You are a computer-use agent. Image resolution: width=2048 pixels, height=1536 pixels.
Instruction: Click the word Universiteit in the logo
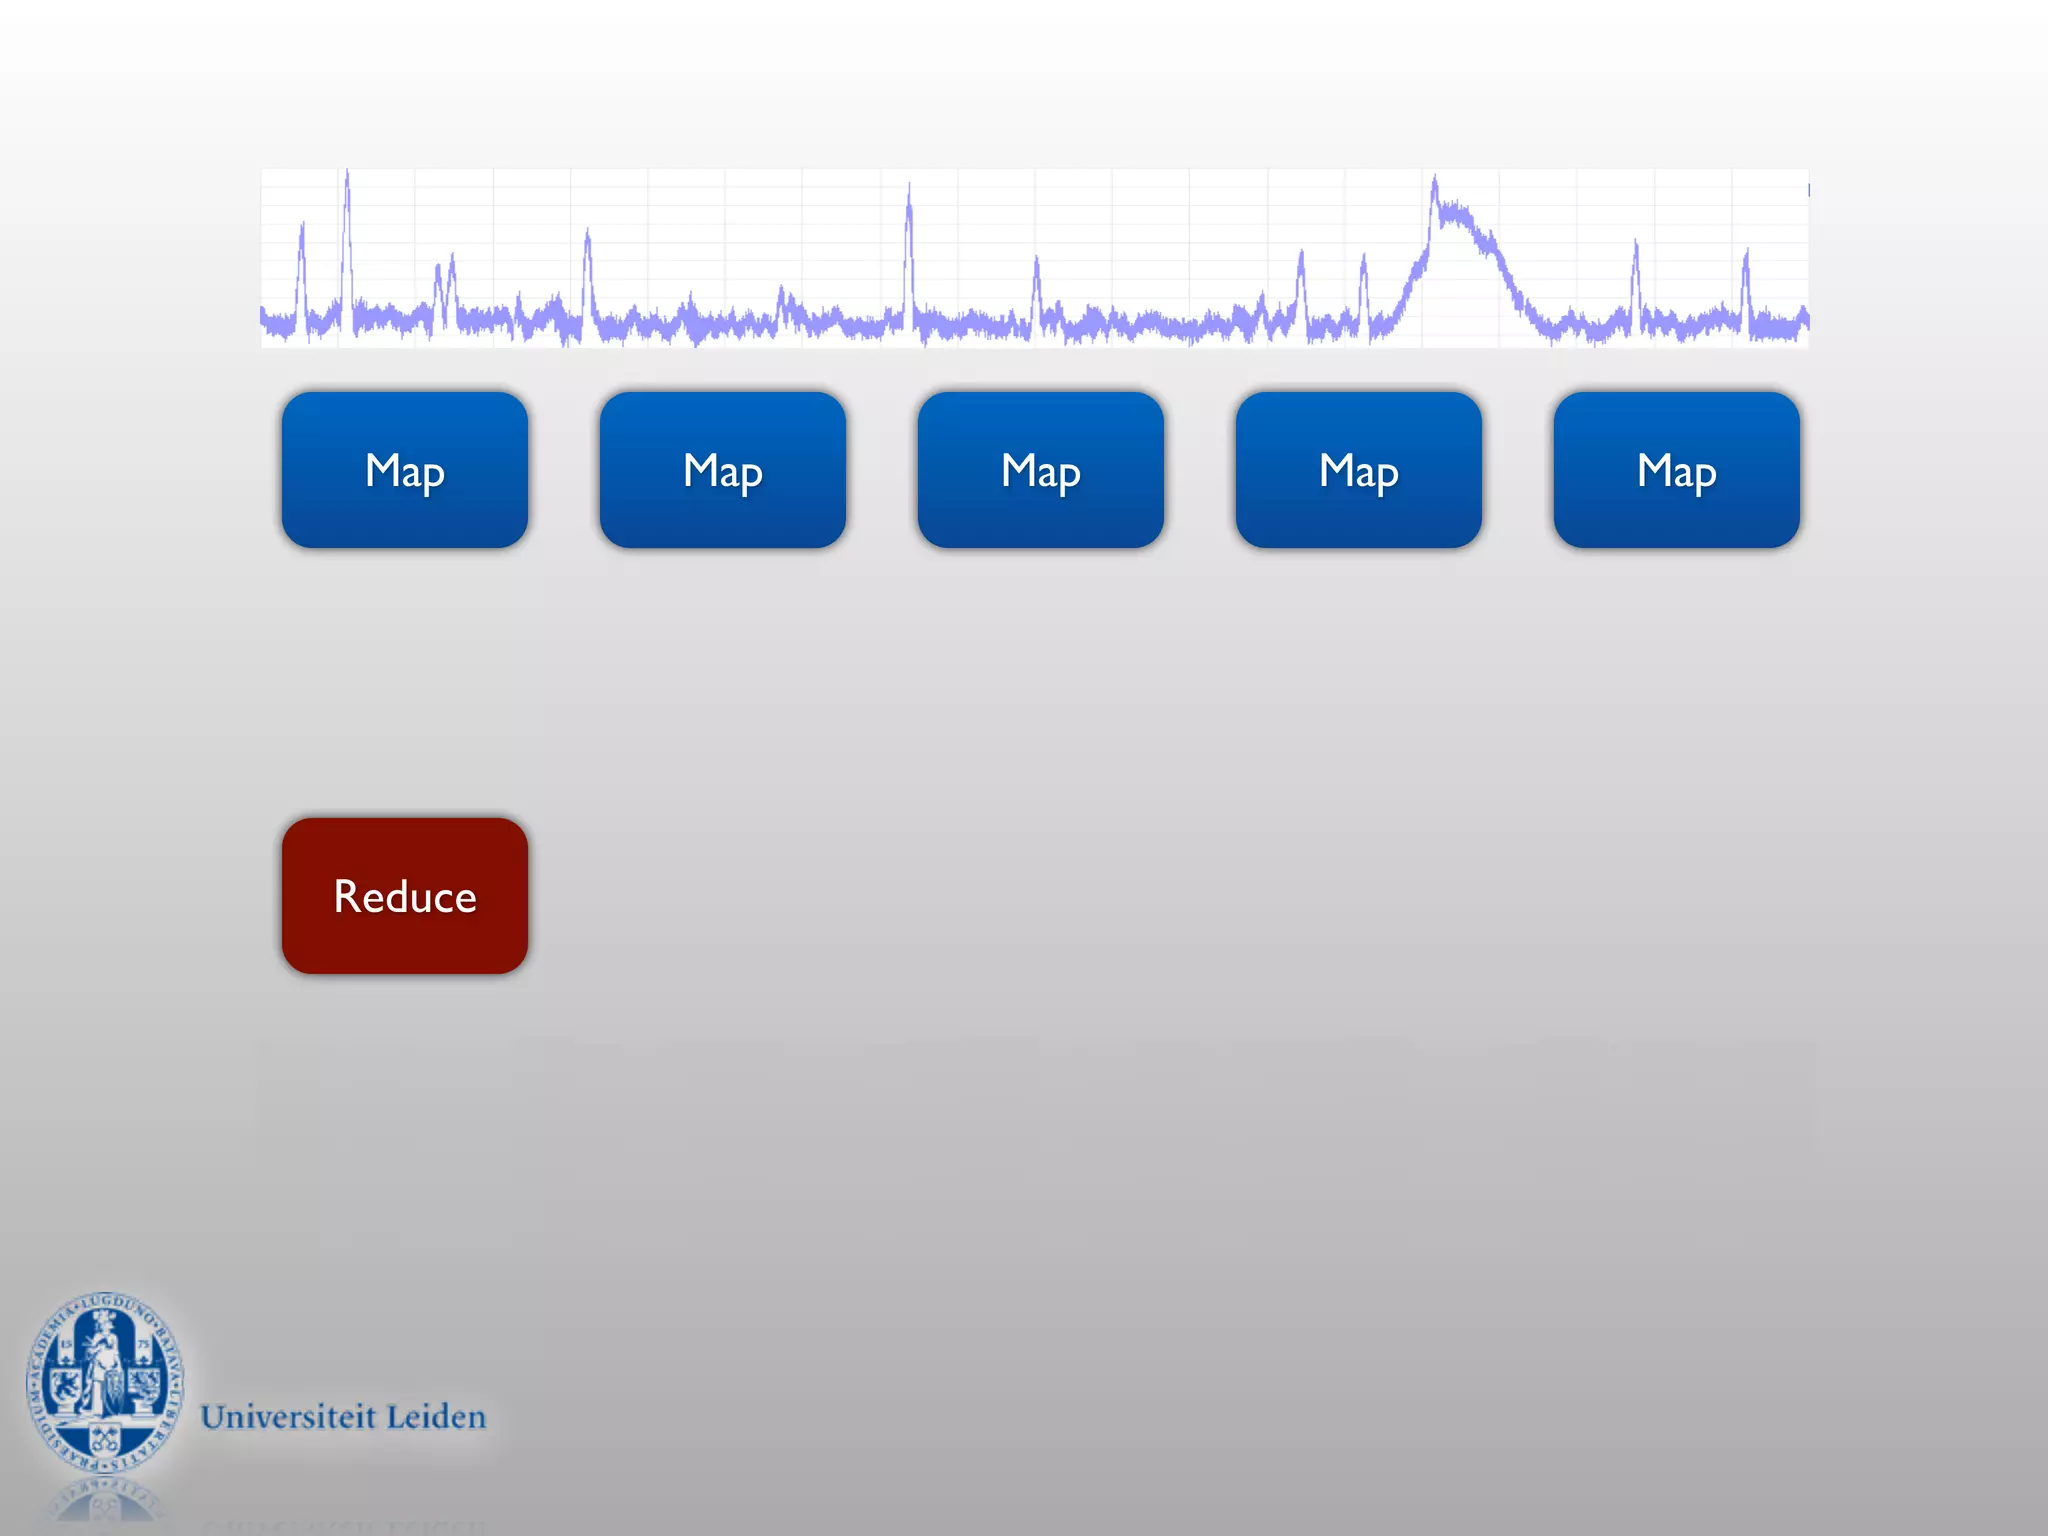(288, 1417)
